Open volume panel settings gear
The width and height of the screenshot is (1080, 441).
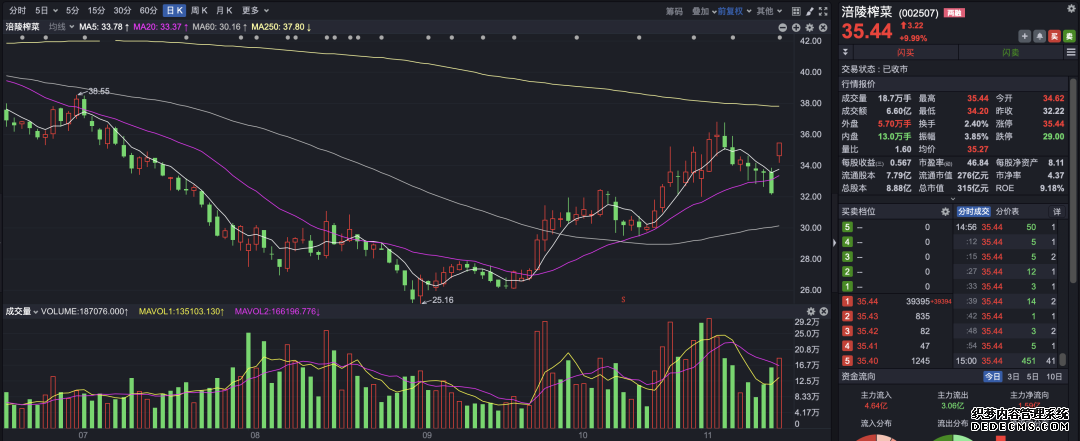tap(811, 311)
